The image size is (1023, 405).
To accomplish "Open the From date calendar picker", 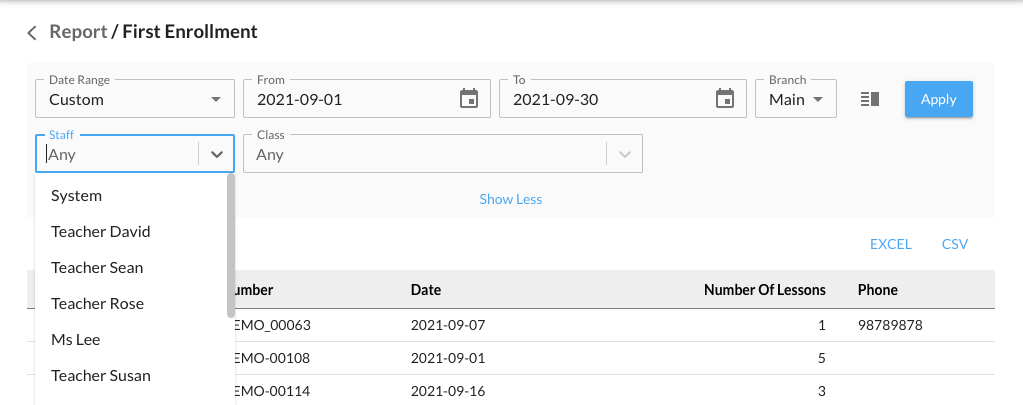I will click(469, 99).
